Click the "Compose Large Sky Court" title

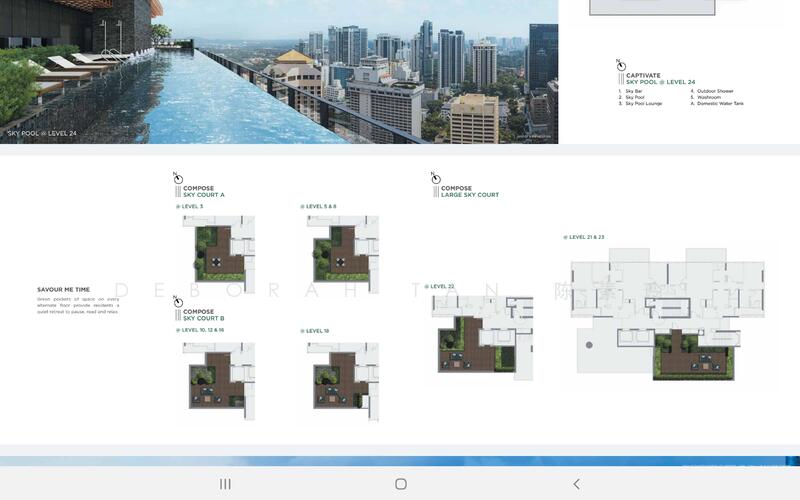point(470,191)
